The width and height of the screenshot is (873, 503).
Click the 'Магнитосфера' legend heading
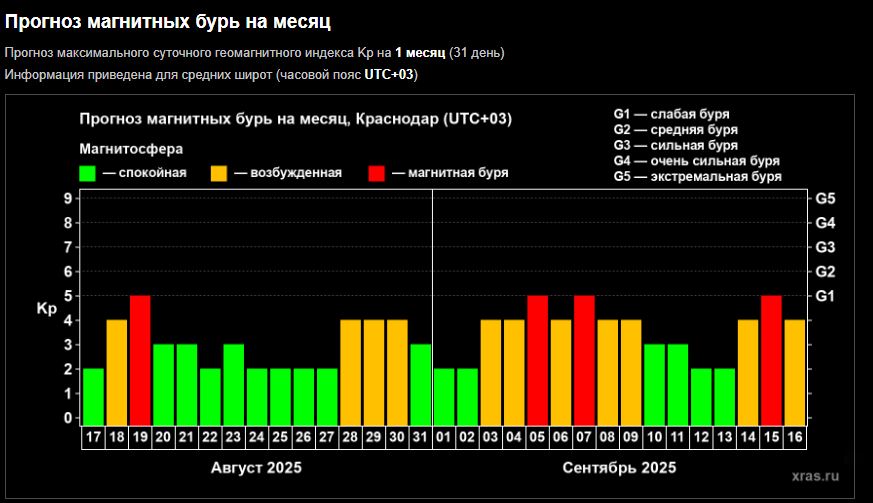131,149
